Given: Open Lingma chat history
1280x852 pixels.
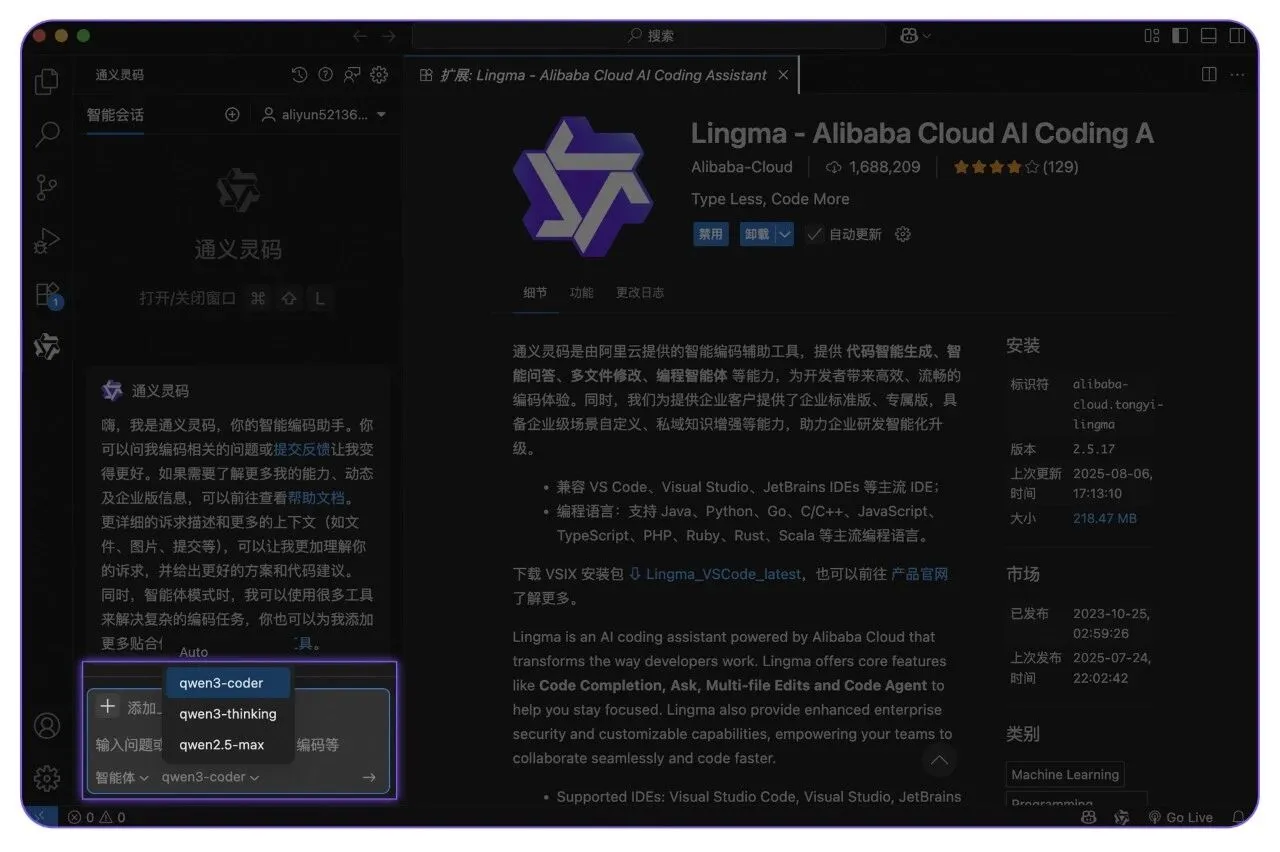Looking at the screenshot, I should coord(299,75).
